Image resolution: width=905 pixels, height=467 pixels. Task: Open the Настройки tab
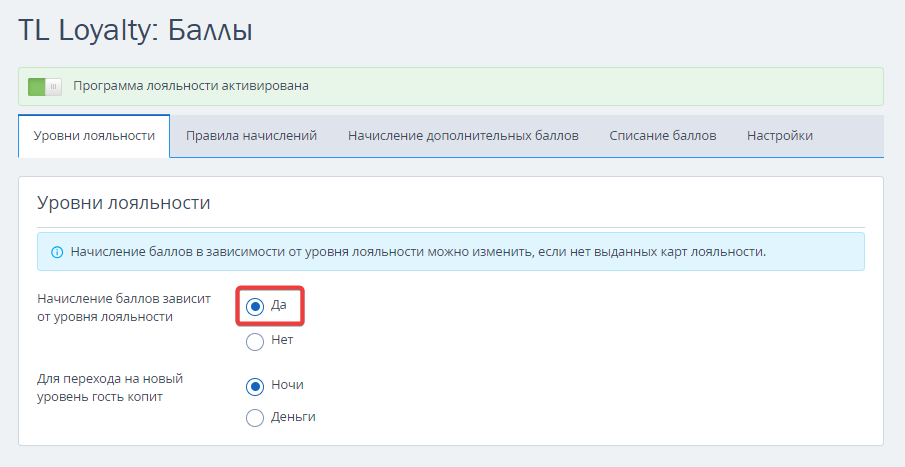(x=780, y=136)
